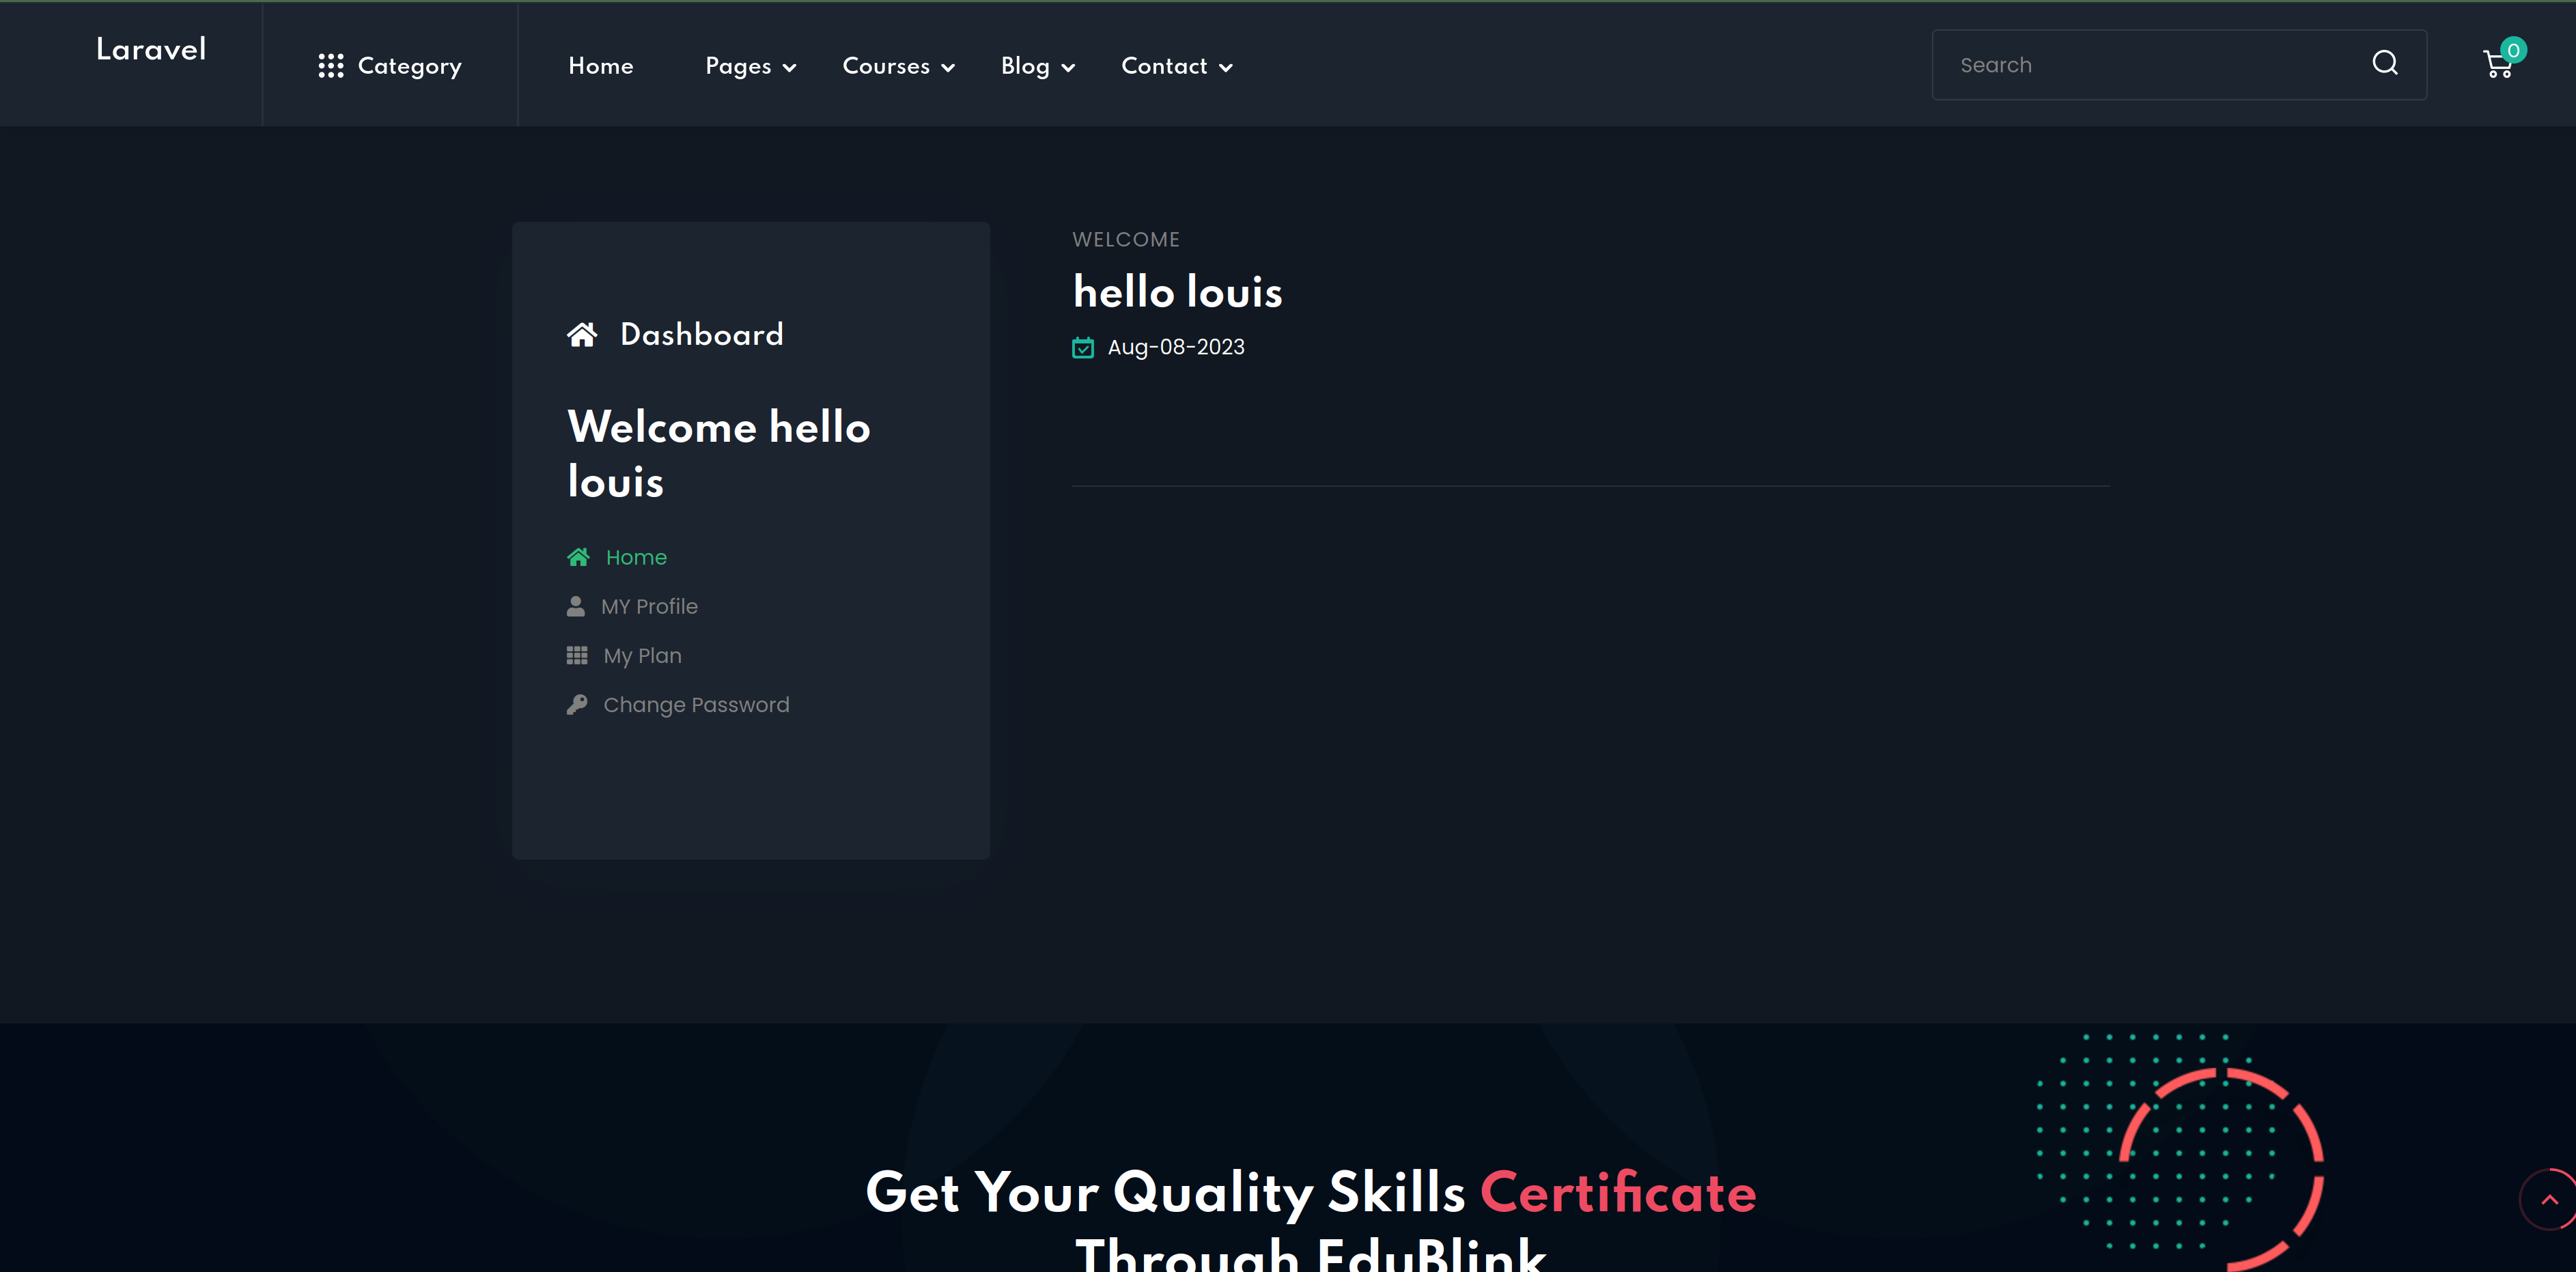Click the calendar icon beside Aug-08-2023
The height and width of the screenshot is (1272, 2576).
pos(1083,347)
